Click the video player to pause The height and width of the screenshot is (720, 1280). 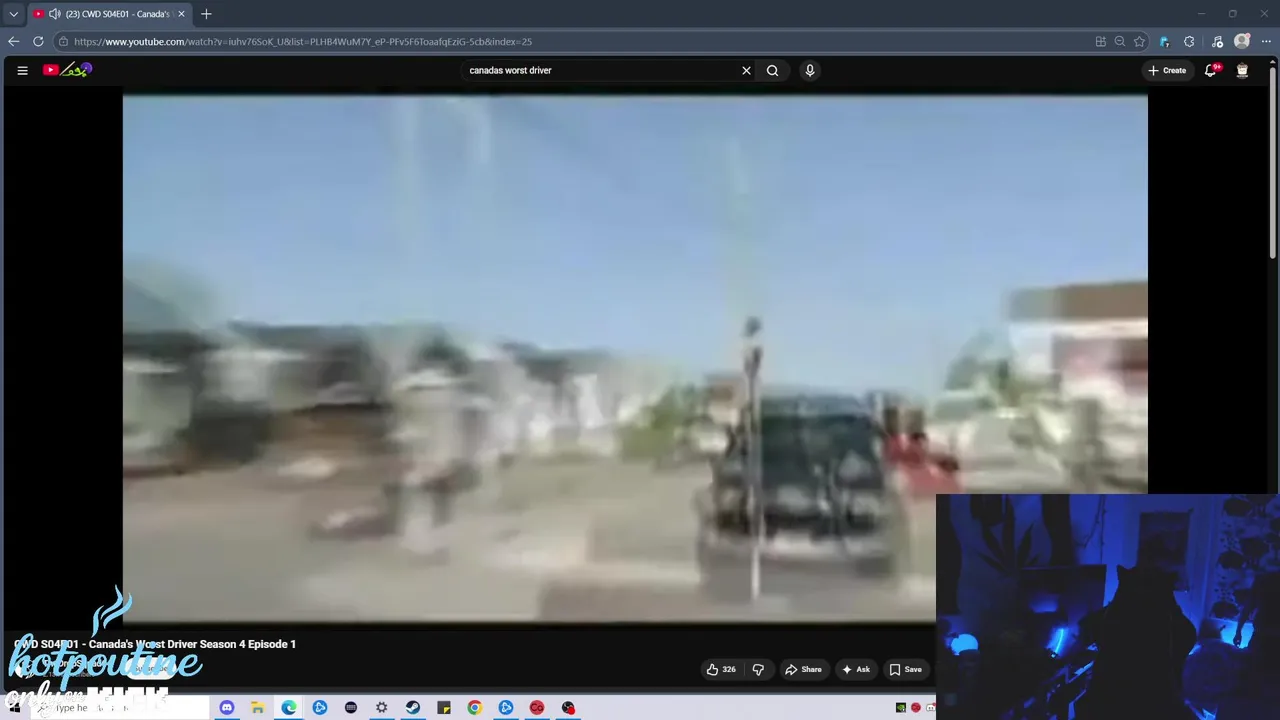coord(635,358)
